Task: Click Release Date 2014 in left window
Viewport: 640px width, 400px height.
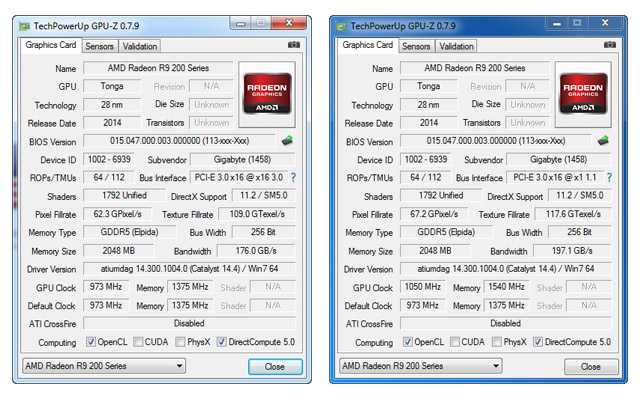Action: (x=112, y=122)
